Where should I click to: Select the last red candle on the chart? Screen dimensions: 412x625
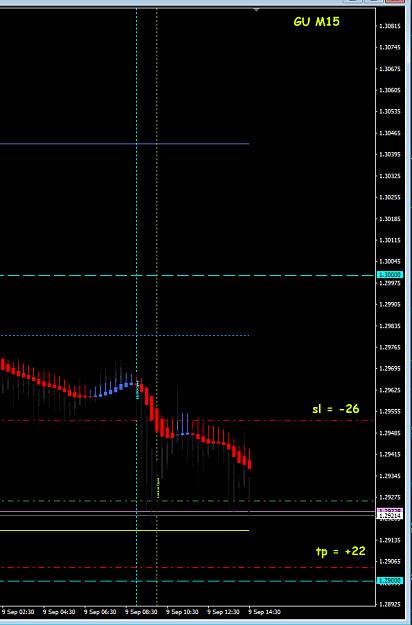(x=249, y=464)
